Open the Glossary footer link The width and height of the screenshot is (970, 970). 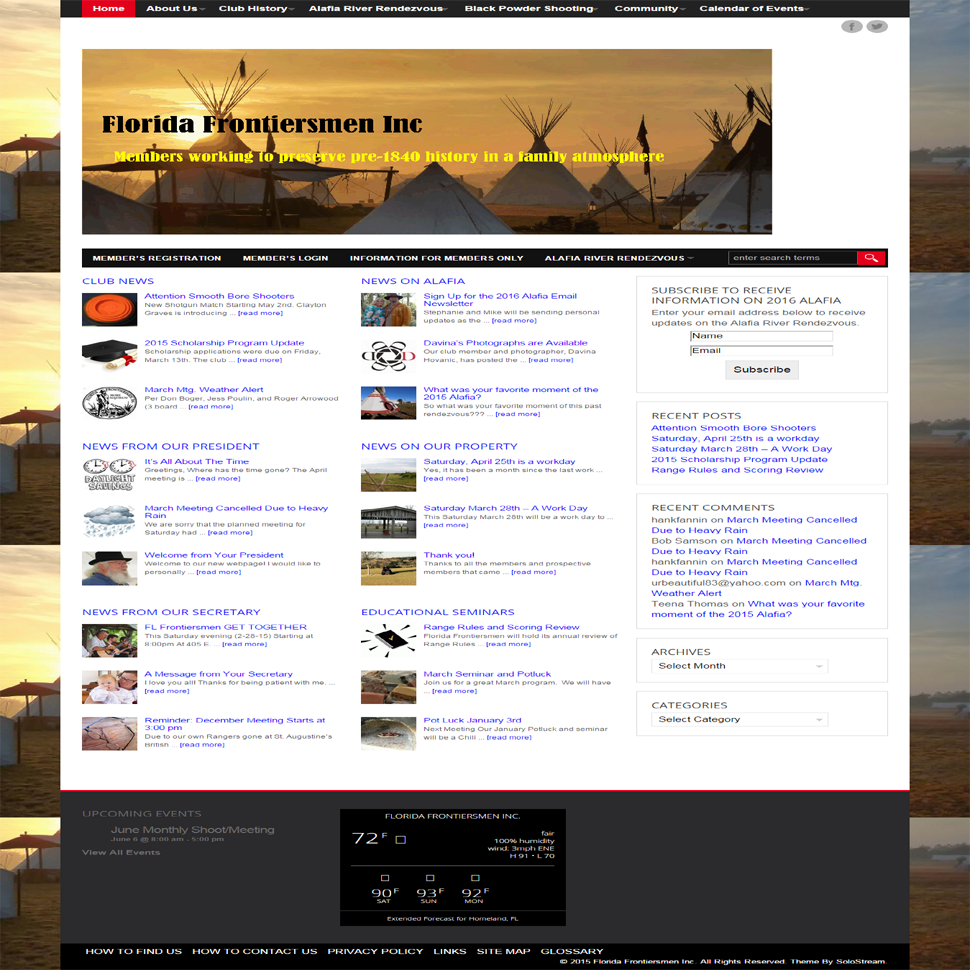click(x=572, y=951)
